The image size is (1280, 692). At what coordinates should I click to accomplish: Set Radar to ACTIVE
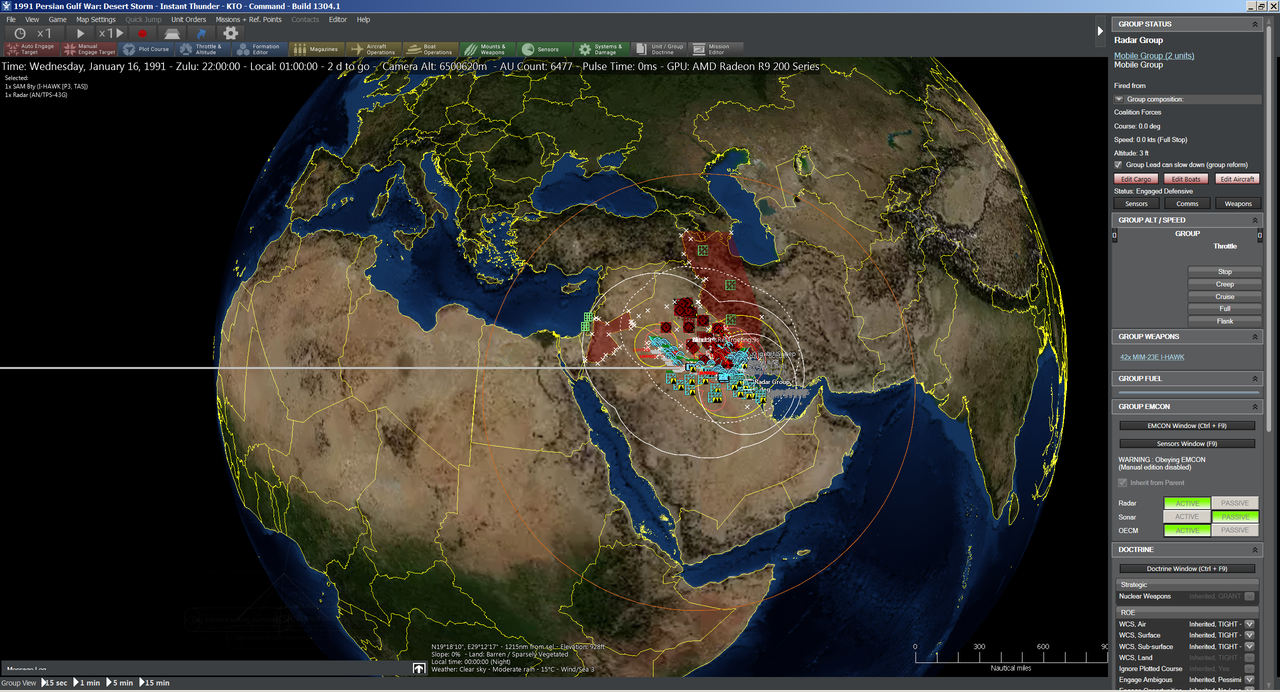(1187, 503)
